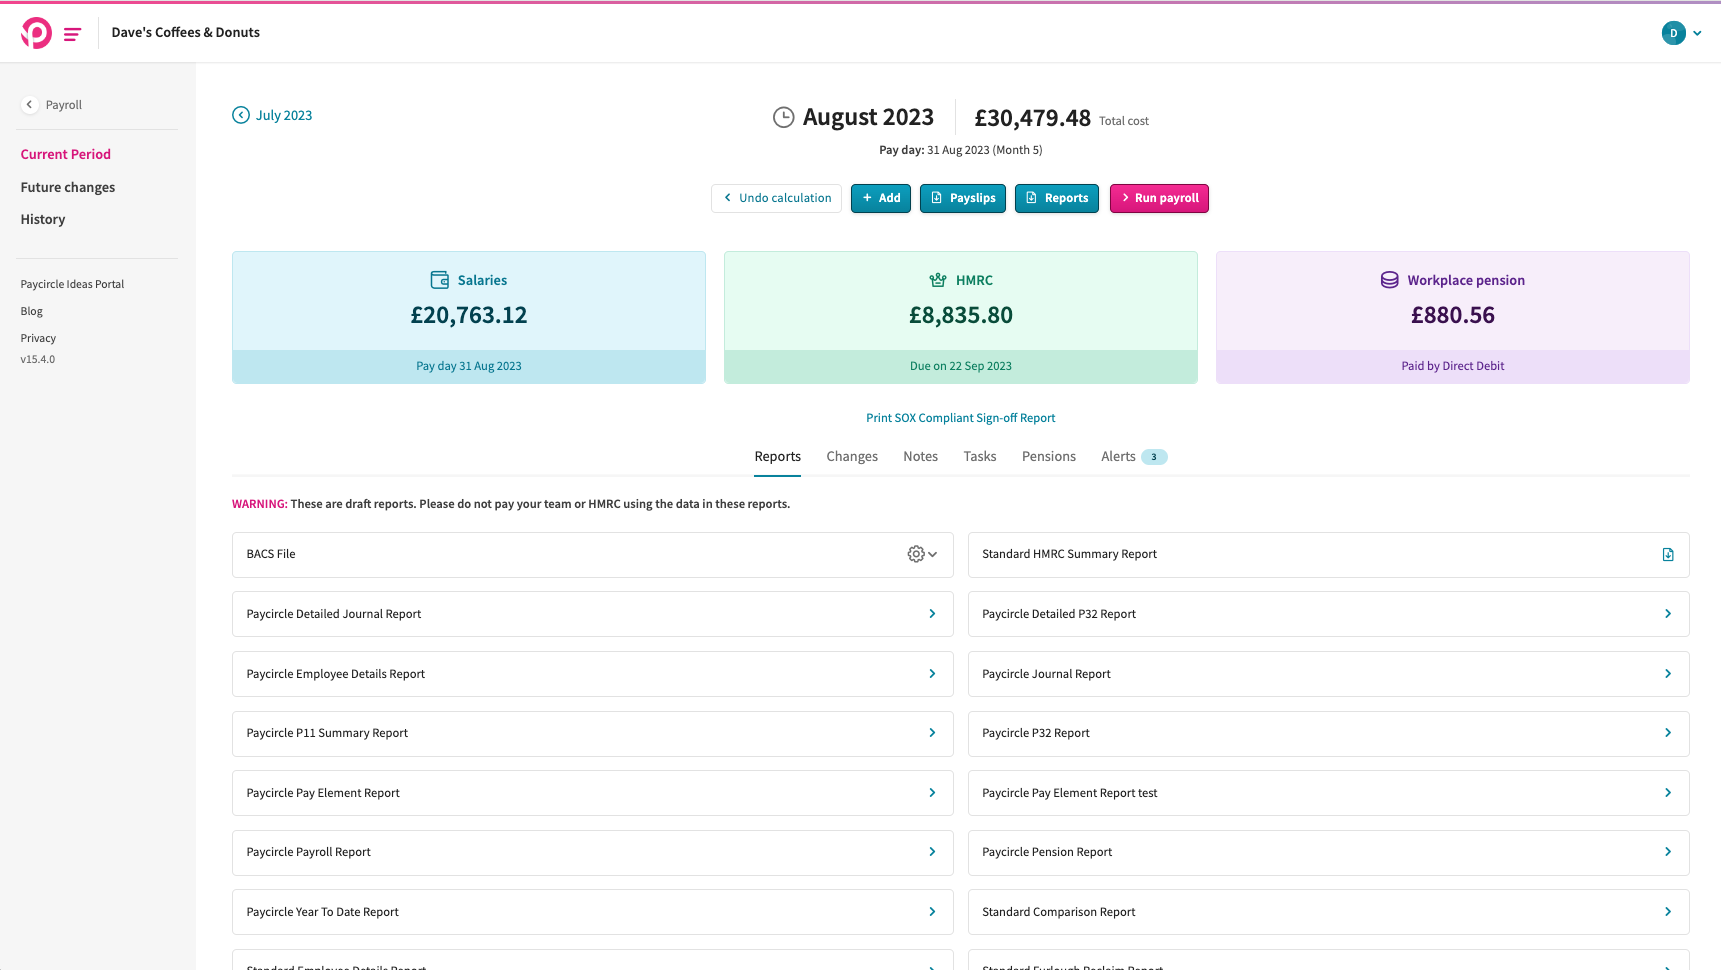Click the user avatar D icon

[1673, 33]
